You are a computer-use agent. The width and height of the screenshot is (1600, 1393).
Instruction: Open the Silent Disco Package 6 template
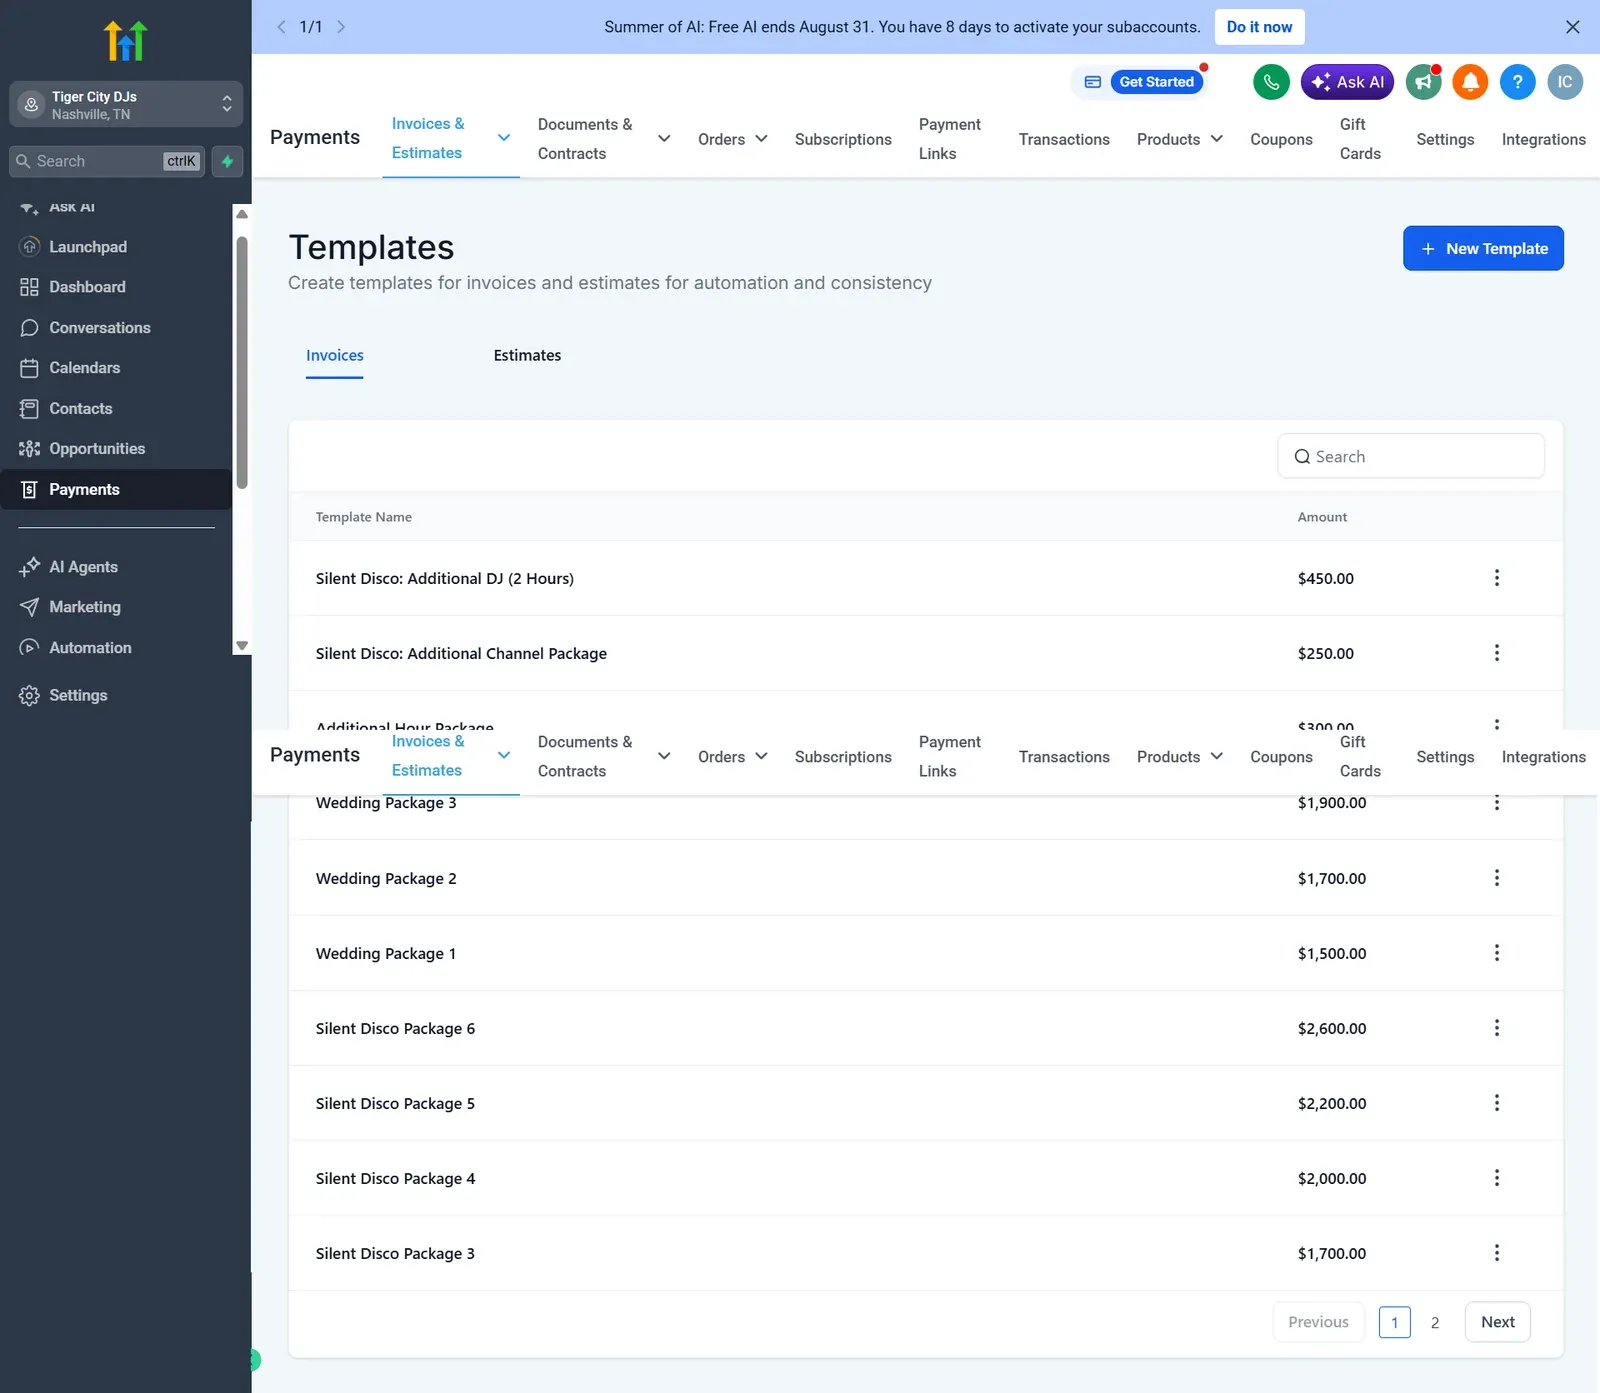pyautogui.click(x=395, y=1028)
